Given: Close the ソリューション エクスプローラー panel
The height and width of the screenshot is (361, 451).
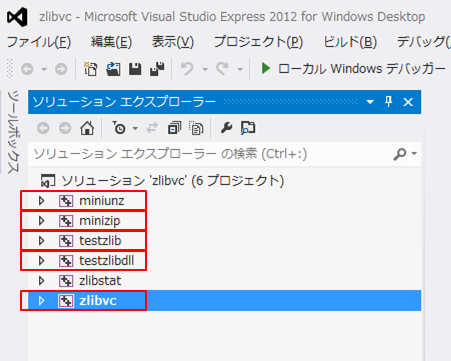Looking at the screenshot, I should click(408, 102).
